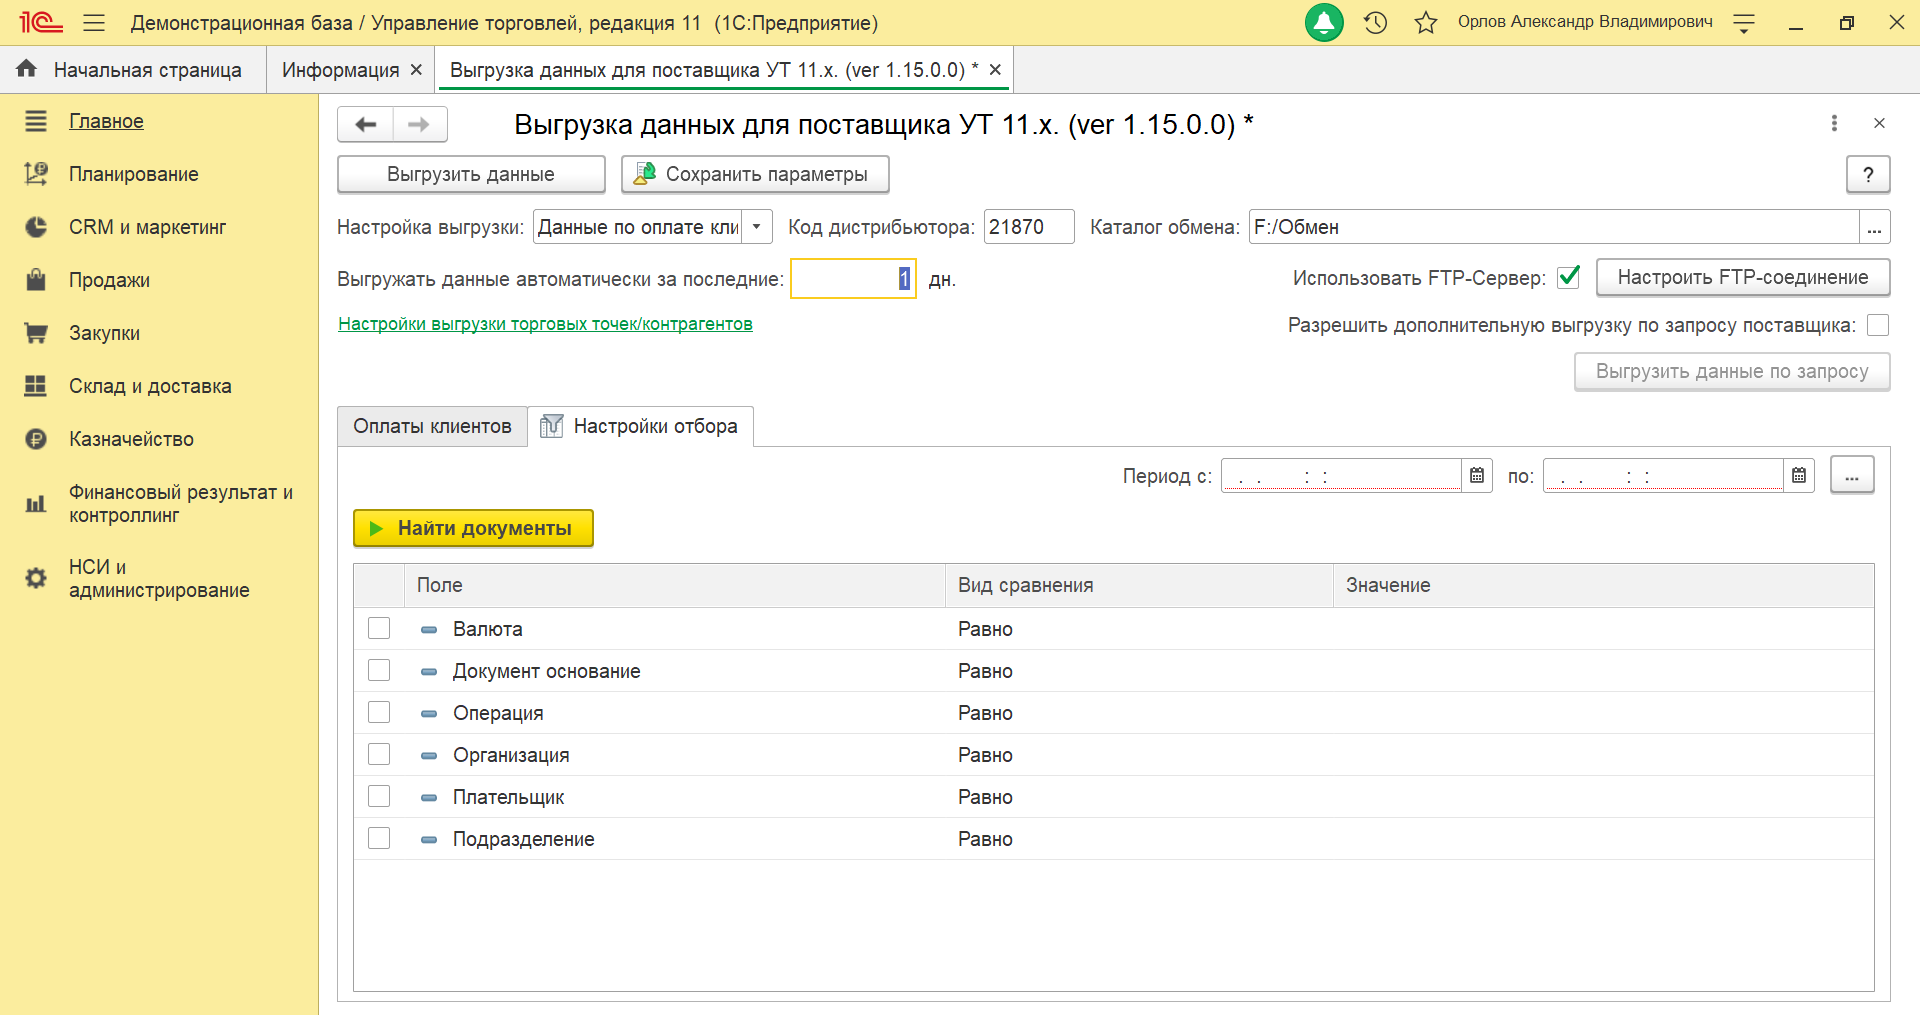
Task: Toggle Использовать FTP-Сервер checkbox
Action: 1569,277
